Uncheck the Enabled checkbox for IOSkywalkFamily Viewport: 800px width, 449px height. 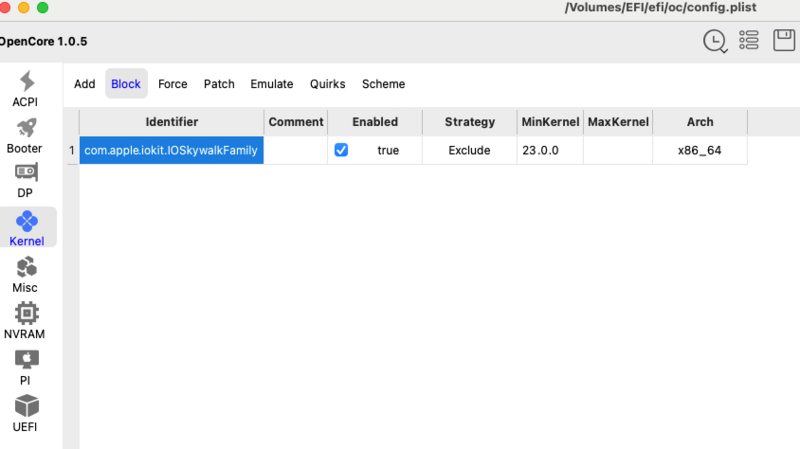341,150
